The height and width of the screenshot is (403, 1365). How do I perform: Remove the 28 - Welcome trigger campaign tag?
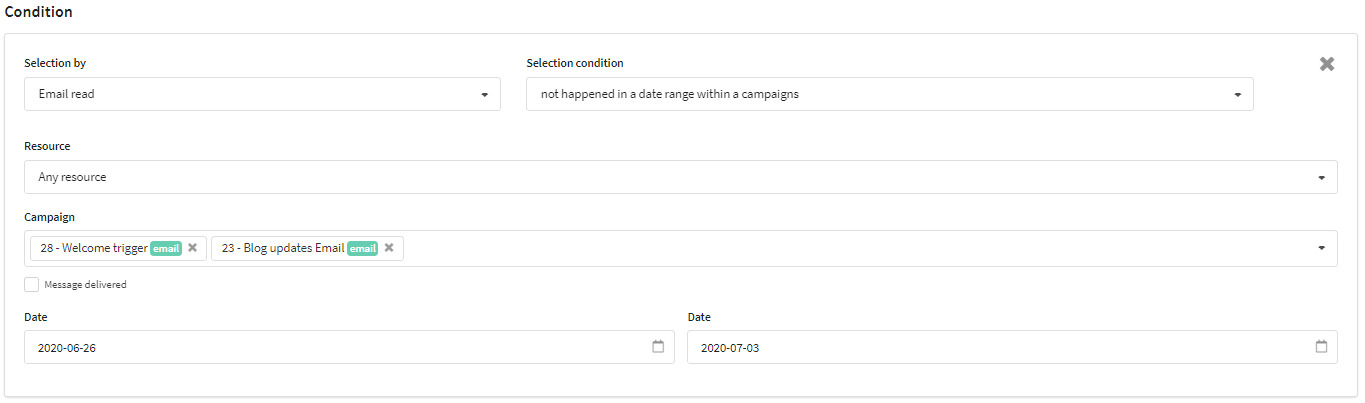[192, 248]
